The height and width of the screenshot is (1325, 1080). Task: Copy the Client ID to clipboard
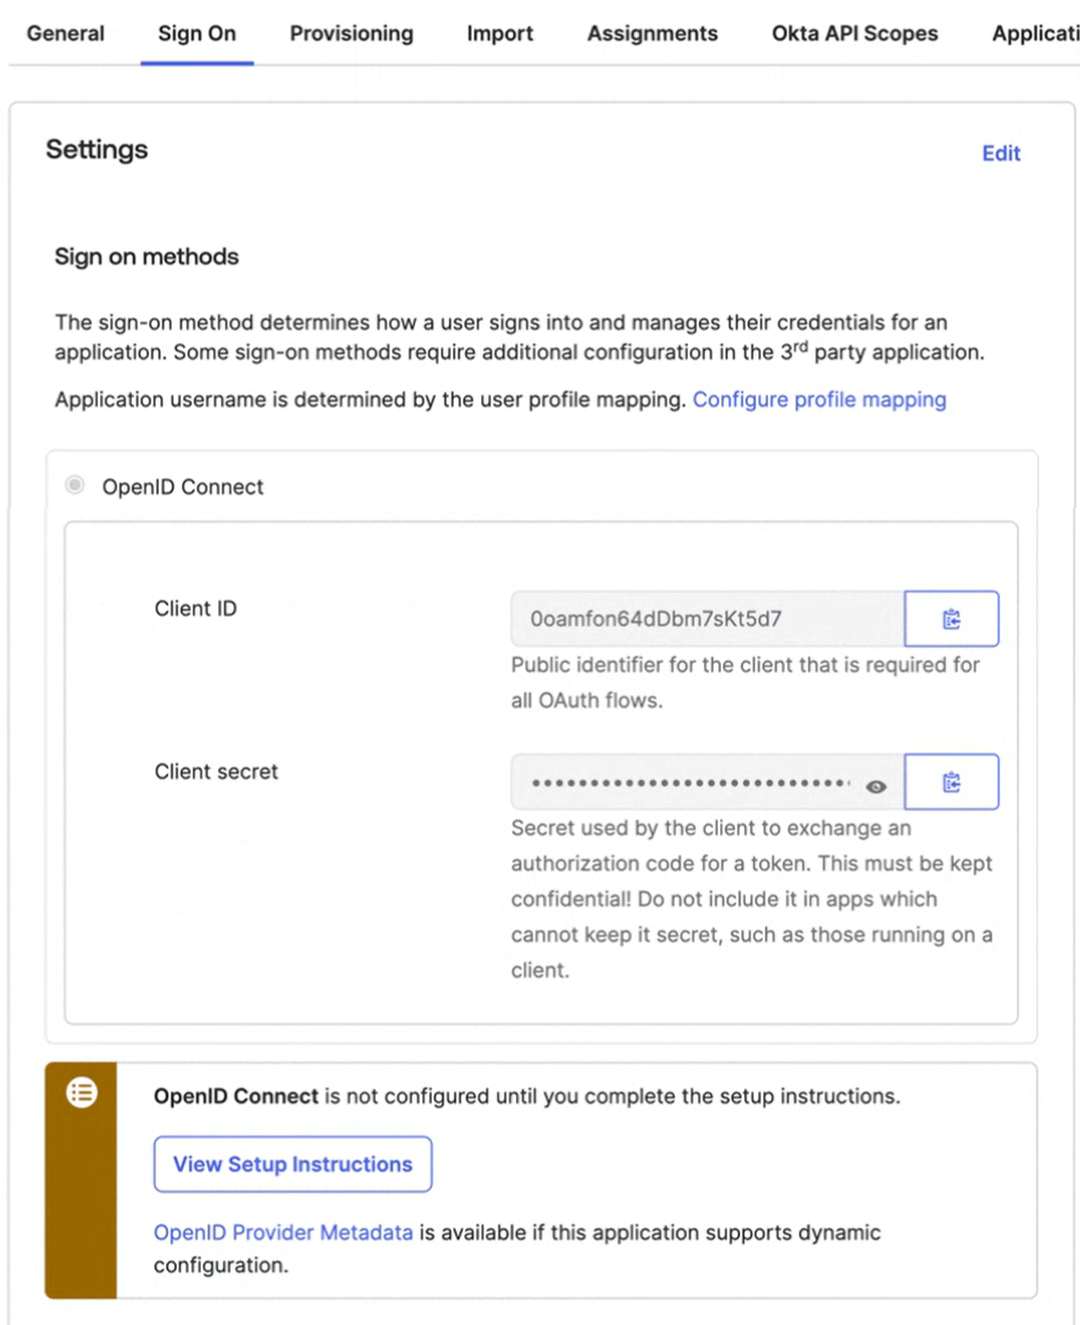click(x=951, y=619)
